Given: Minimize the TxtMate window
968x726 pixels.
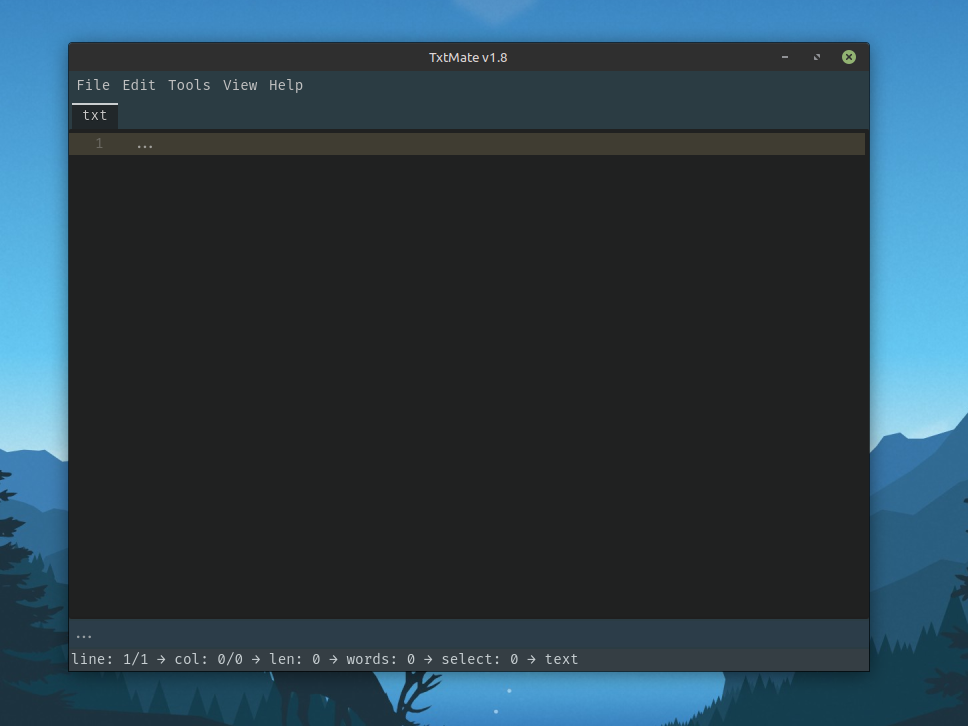Looking at the screenshot, I should [785, 57].
